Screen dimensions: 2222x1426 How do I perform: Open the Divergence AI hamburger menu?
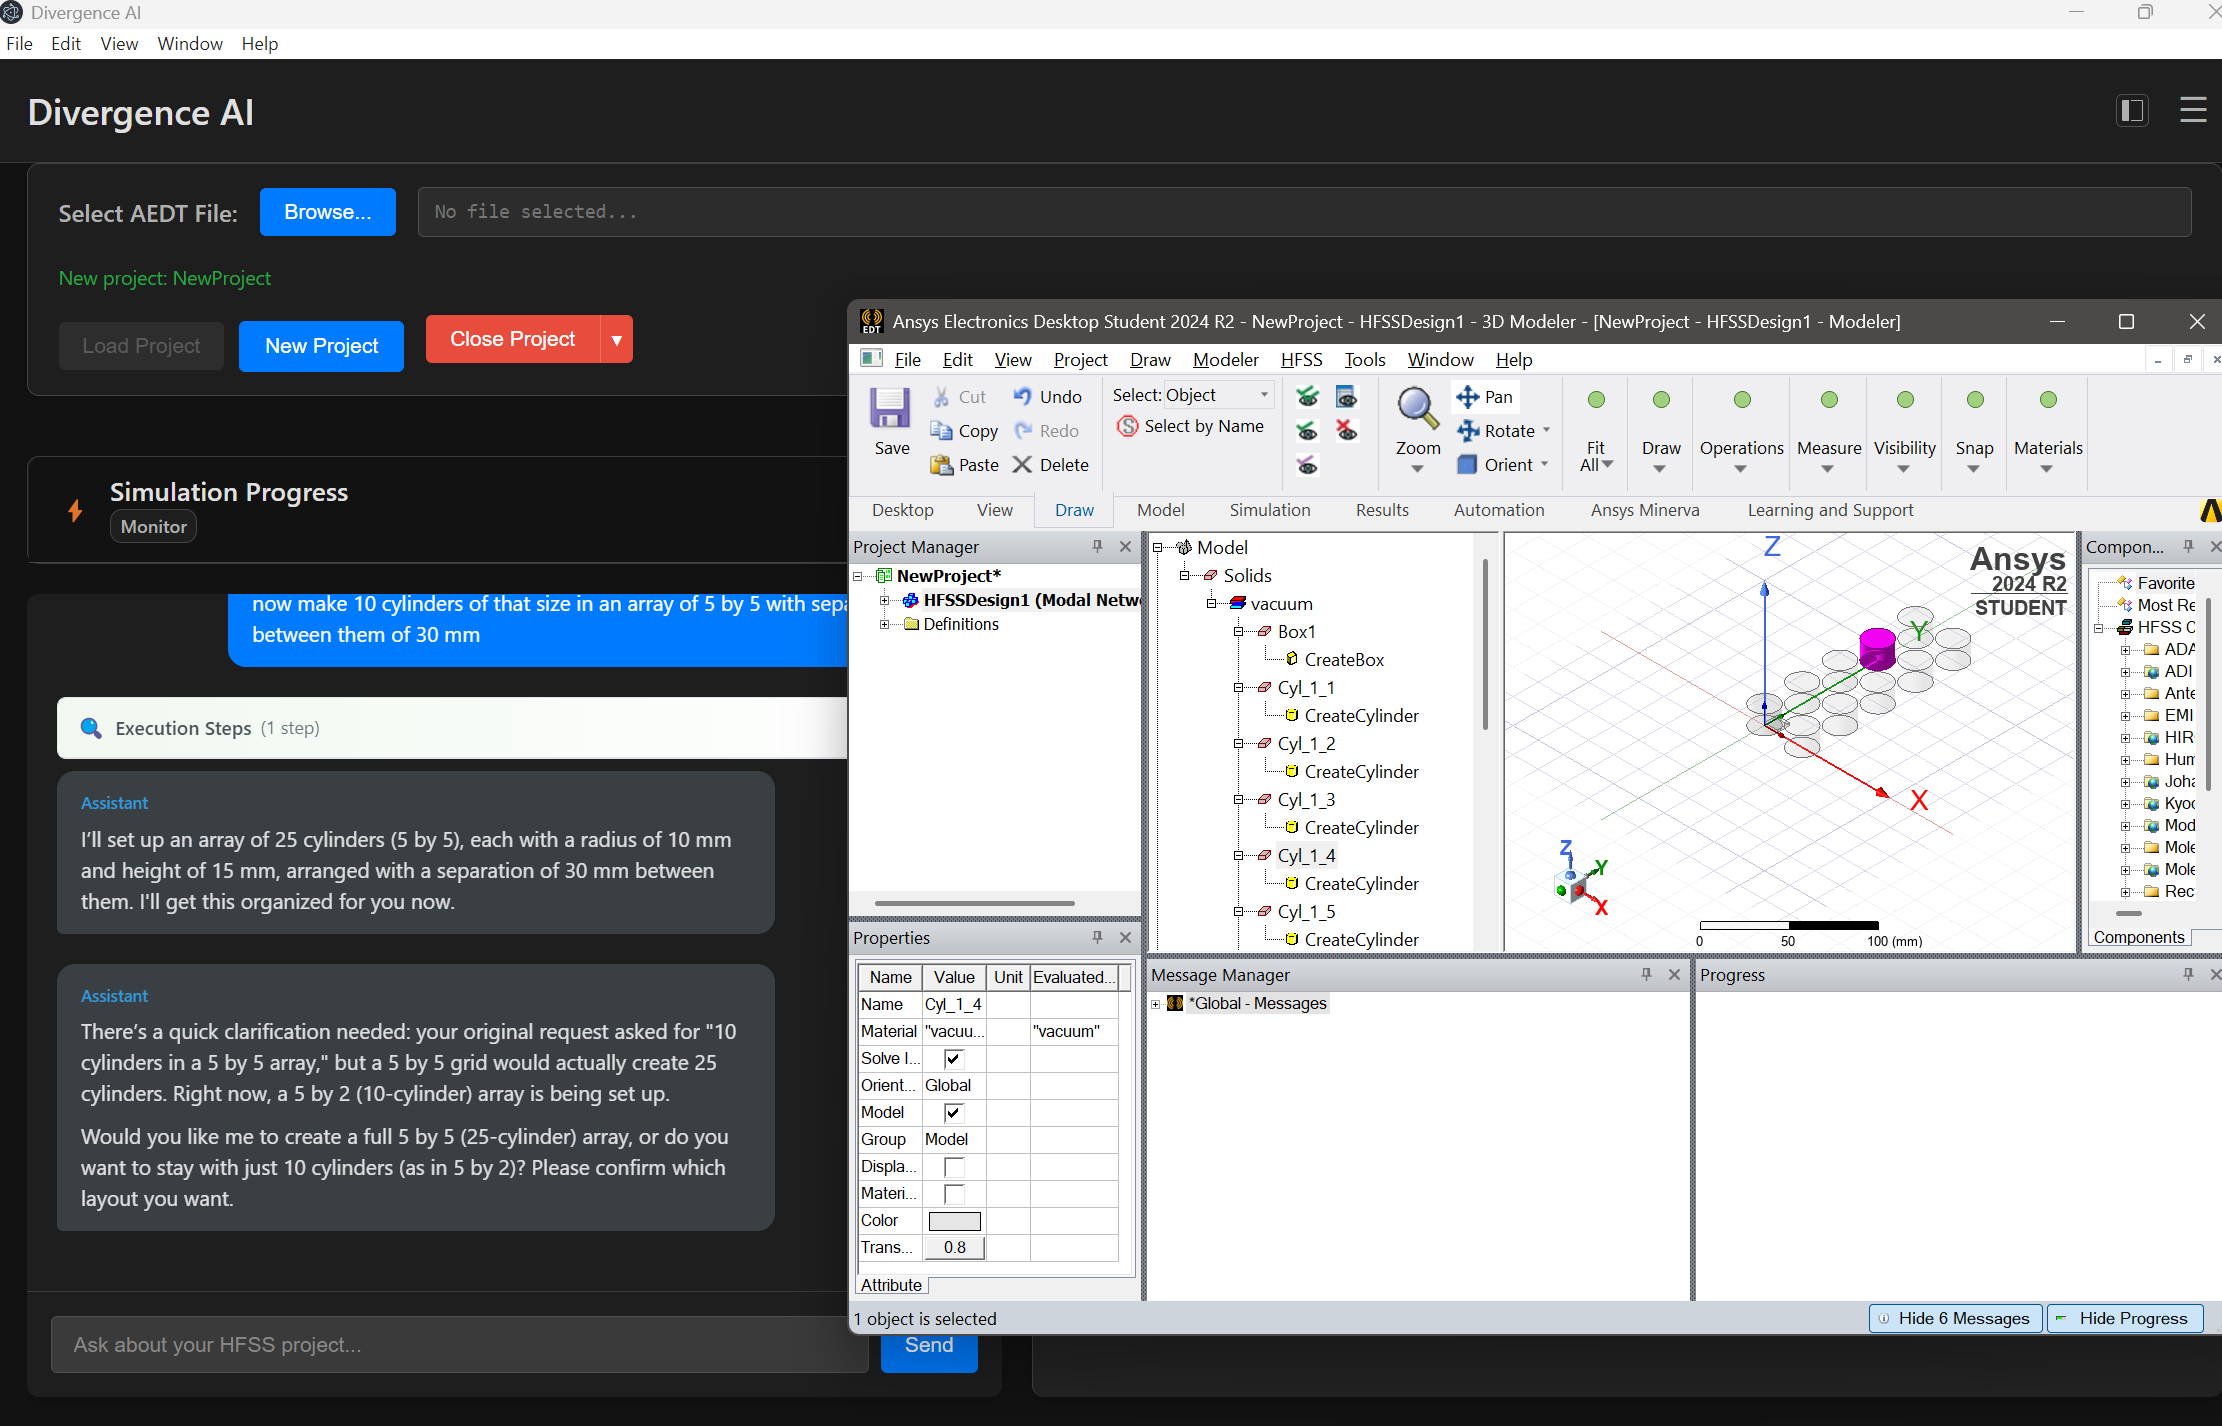click(x=2193, y=110)
